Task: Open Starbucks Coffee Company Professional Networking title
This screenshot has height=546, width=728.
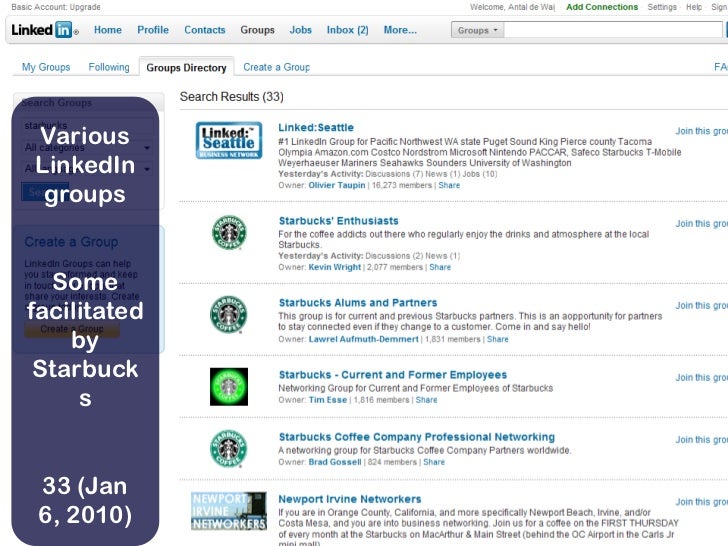Action: 416,437
